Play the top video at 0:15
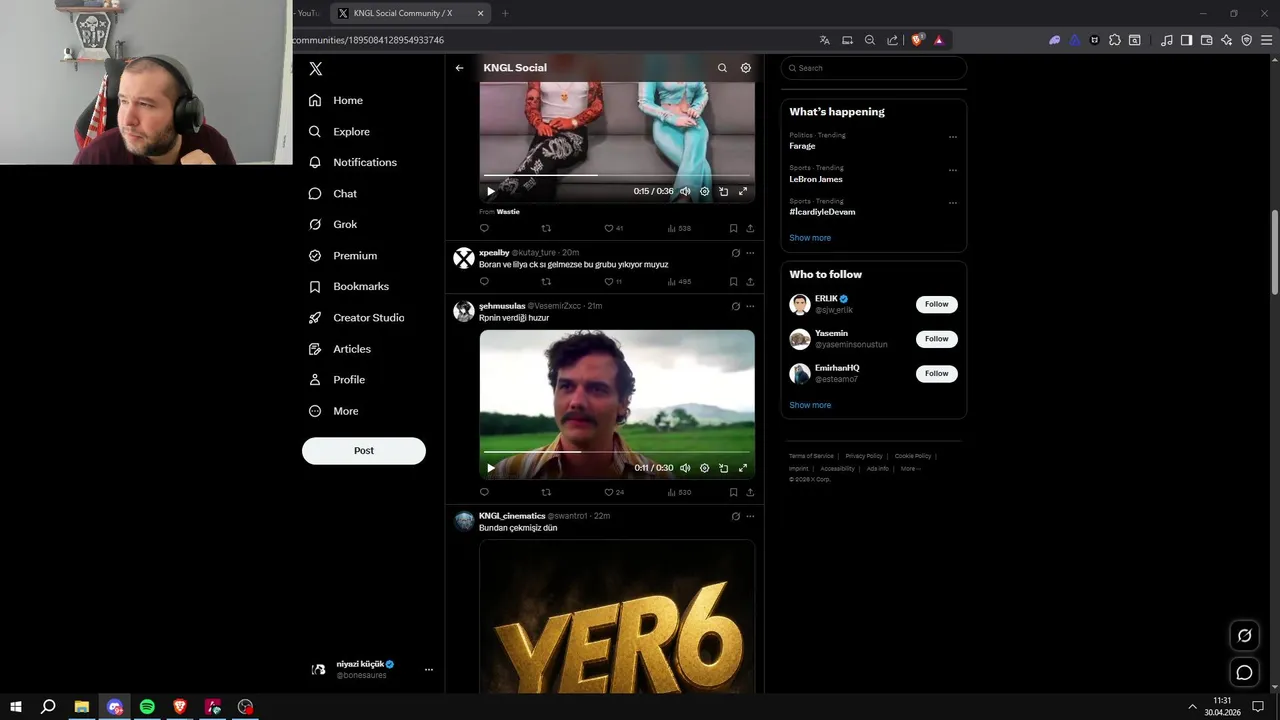This screenshot has height=720, width=1280. point(490,191)
